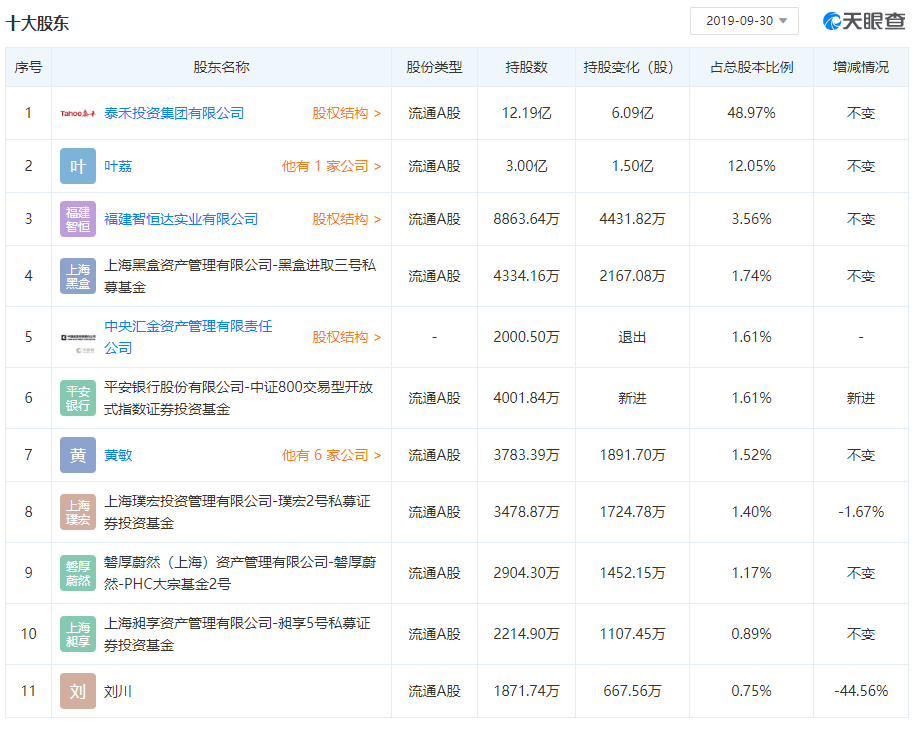Click the 黄 avatar icon
Screen dimensions: 923x733
78,455
